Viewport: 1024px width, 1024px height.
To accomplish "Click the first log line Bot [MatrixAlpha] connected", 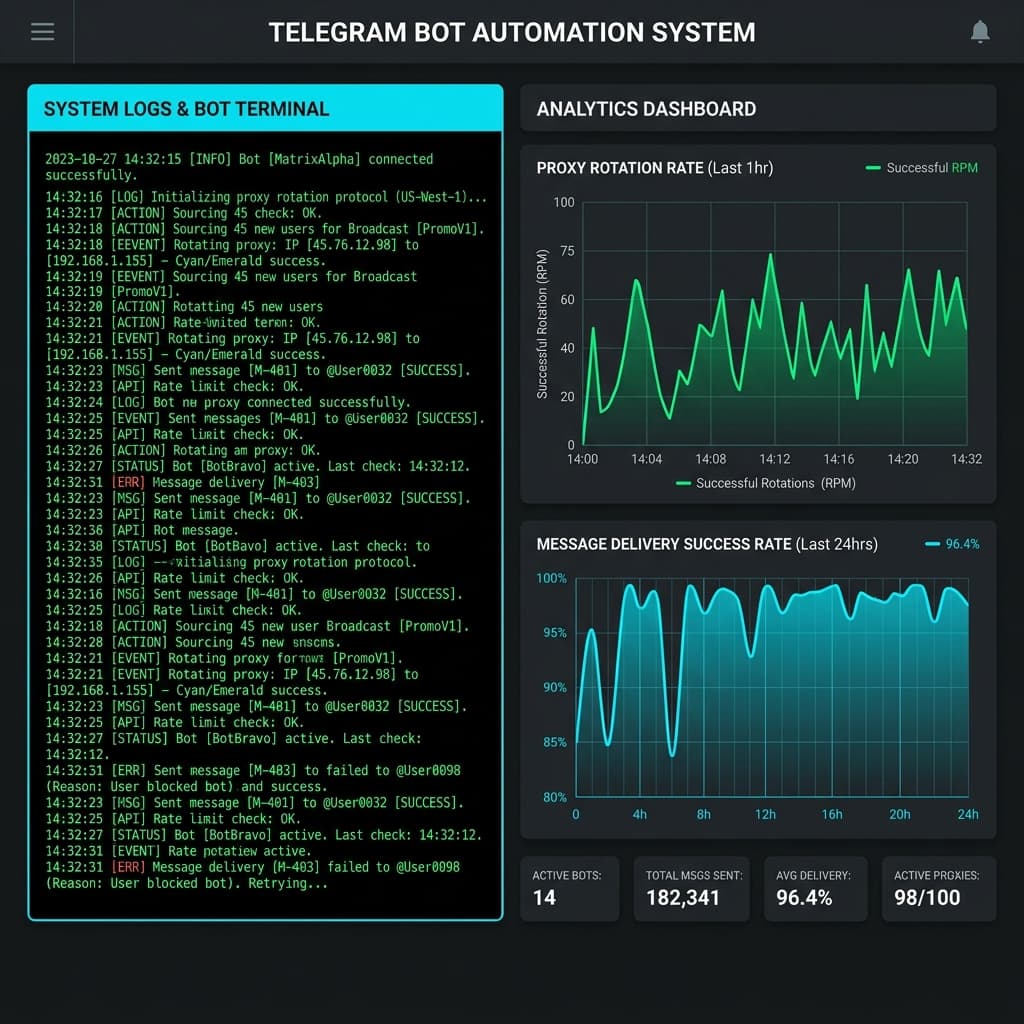I will [x=239, y=167].
